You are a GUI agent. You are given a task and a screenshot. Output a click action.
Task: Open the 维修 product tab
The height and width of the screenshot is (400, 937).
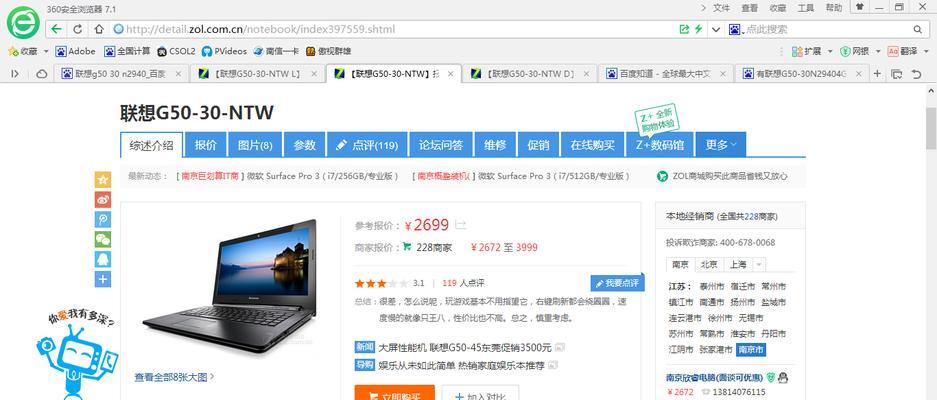pyautogui.click(x=495, y=145)
